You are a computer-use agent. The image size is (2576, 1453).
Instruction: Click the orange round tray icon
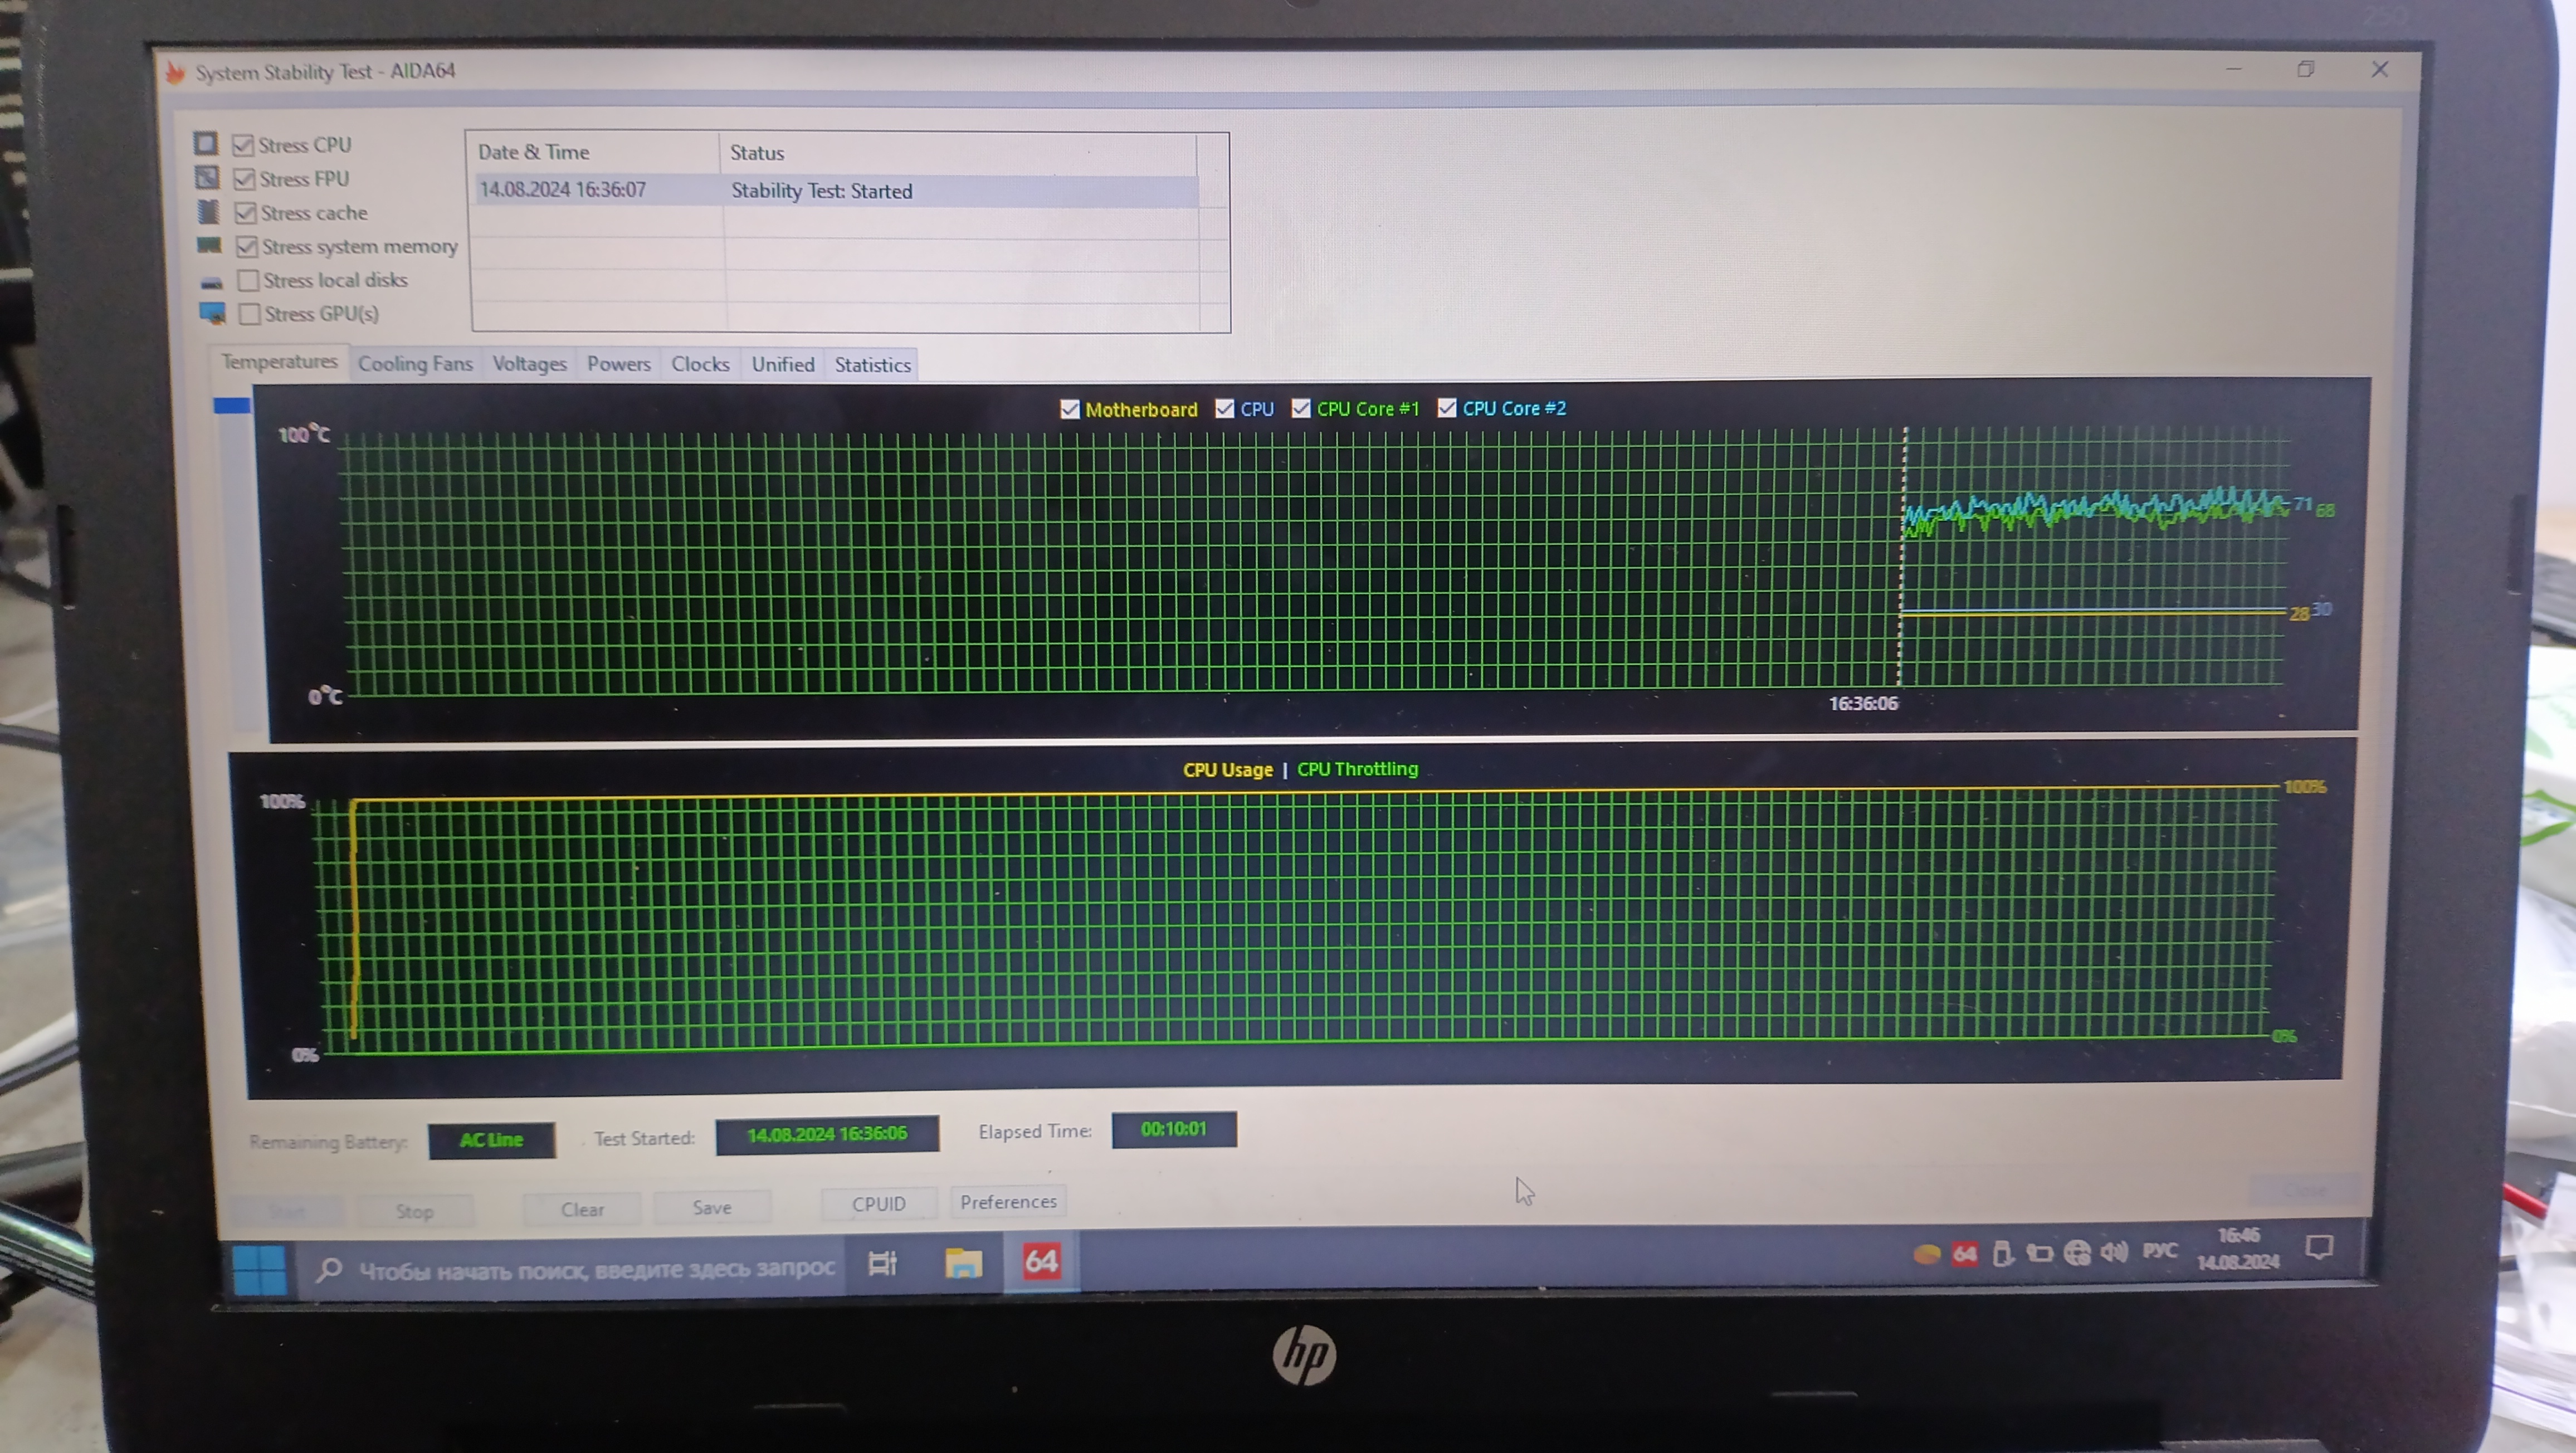tap(1926, 1254)
